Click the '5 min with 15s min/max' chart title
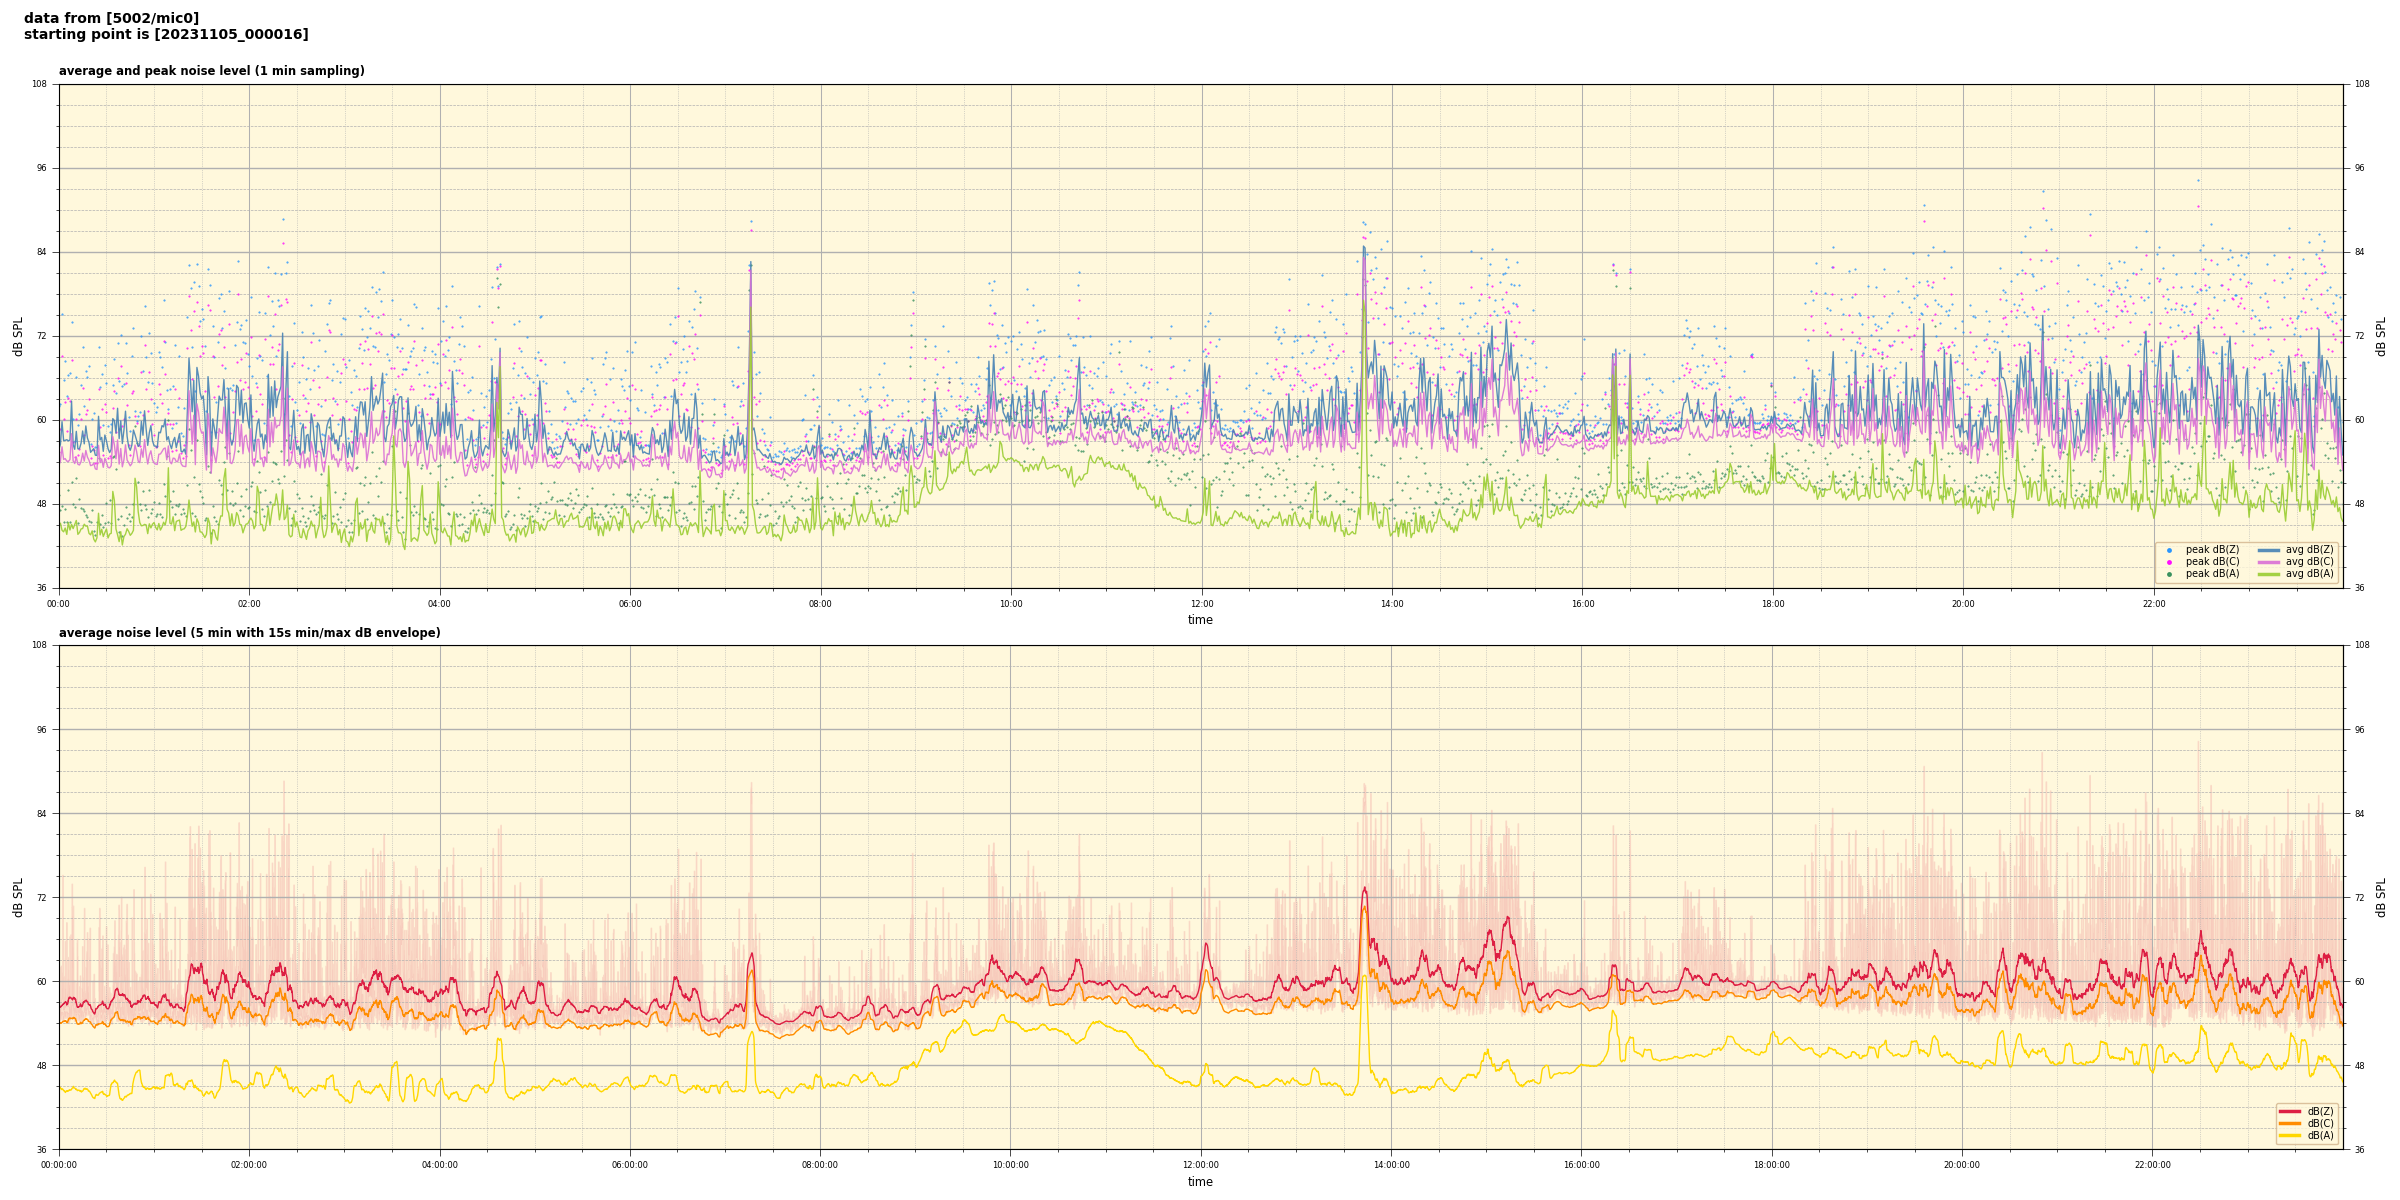Viewport: 2400px width, 1200px height. 249,633
